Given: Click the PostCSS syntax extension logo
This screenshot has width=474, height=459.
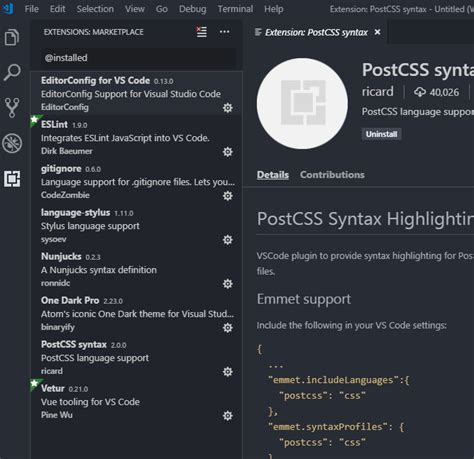Looking at the screenshot, I should click(x=302, y=104).
